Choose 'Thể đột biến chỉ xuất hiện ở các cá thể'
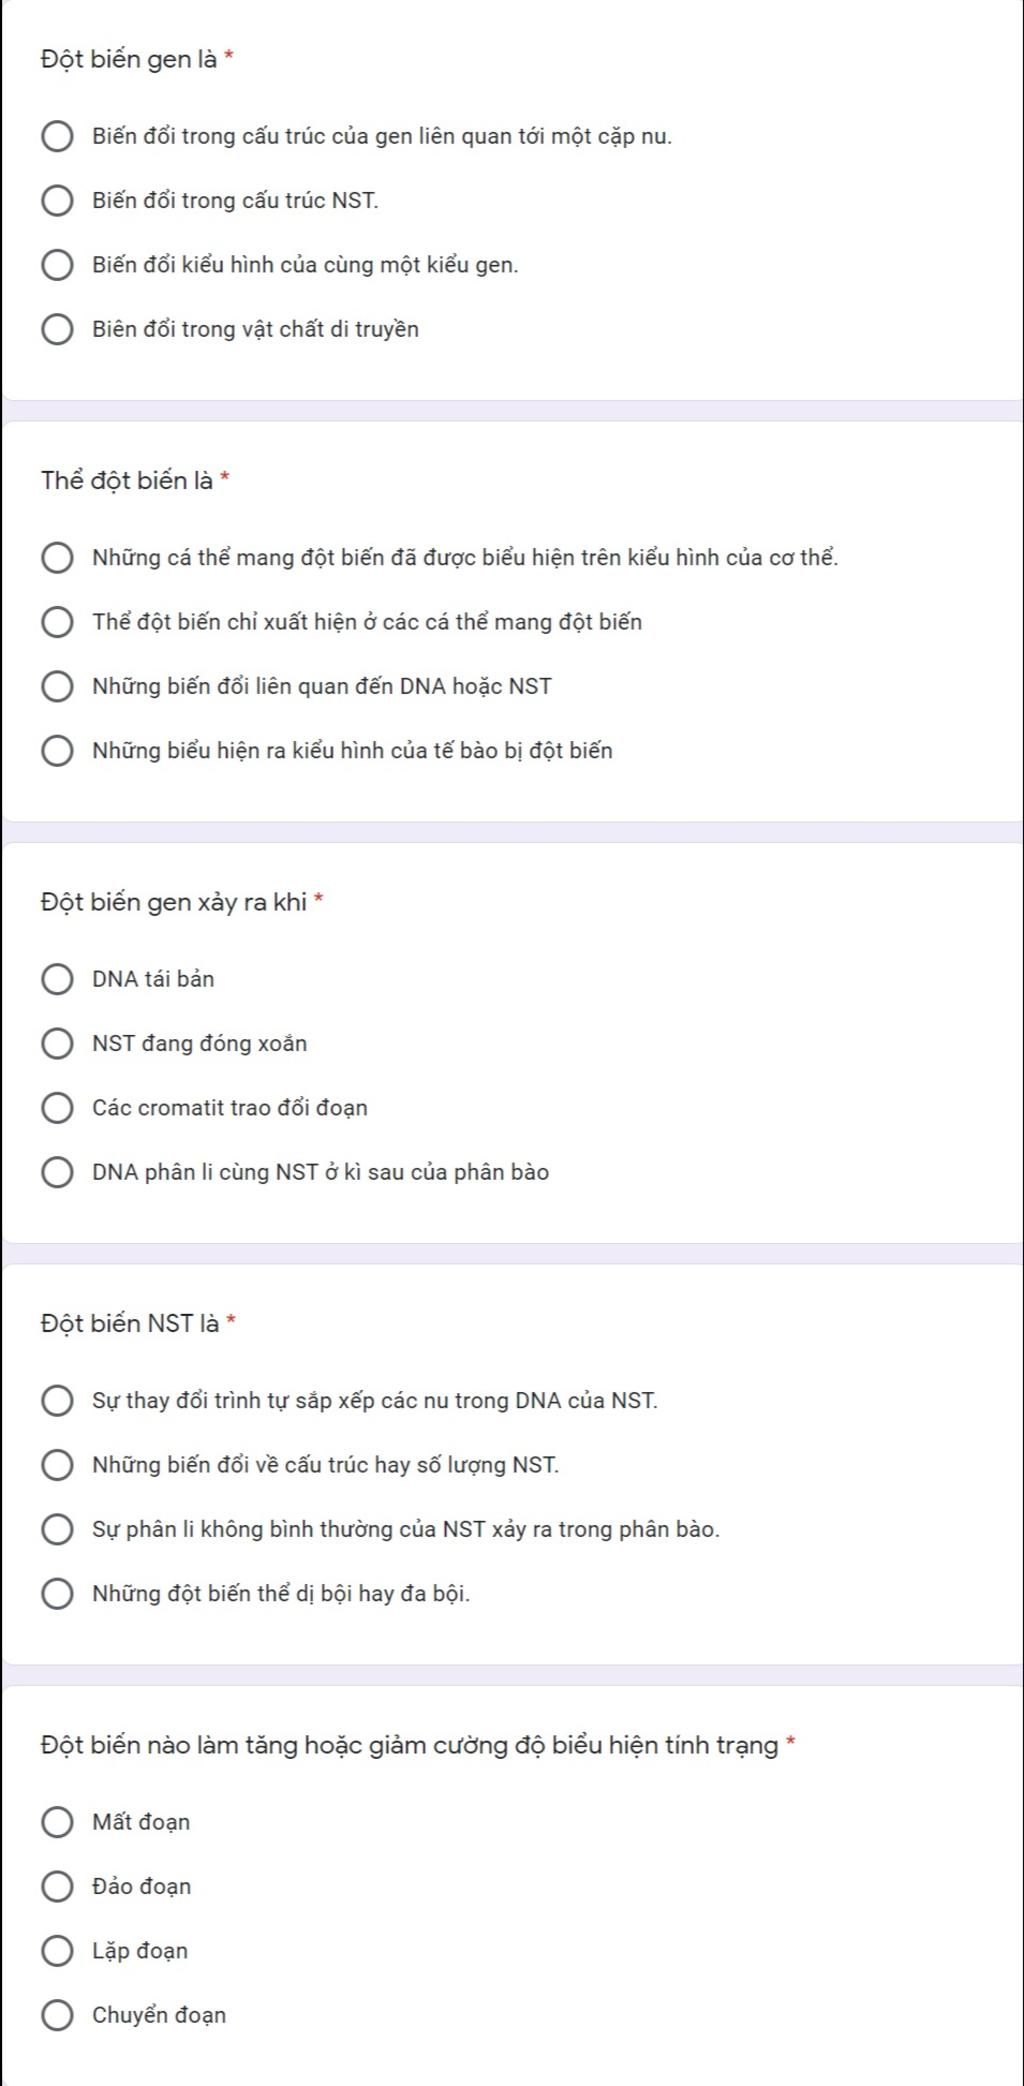Viewport: 1024px width, 2086px height. click(x=57, y=622)
